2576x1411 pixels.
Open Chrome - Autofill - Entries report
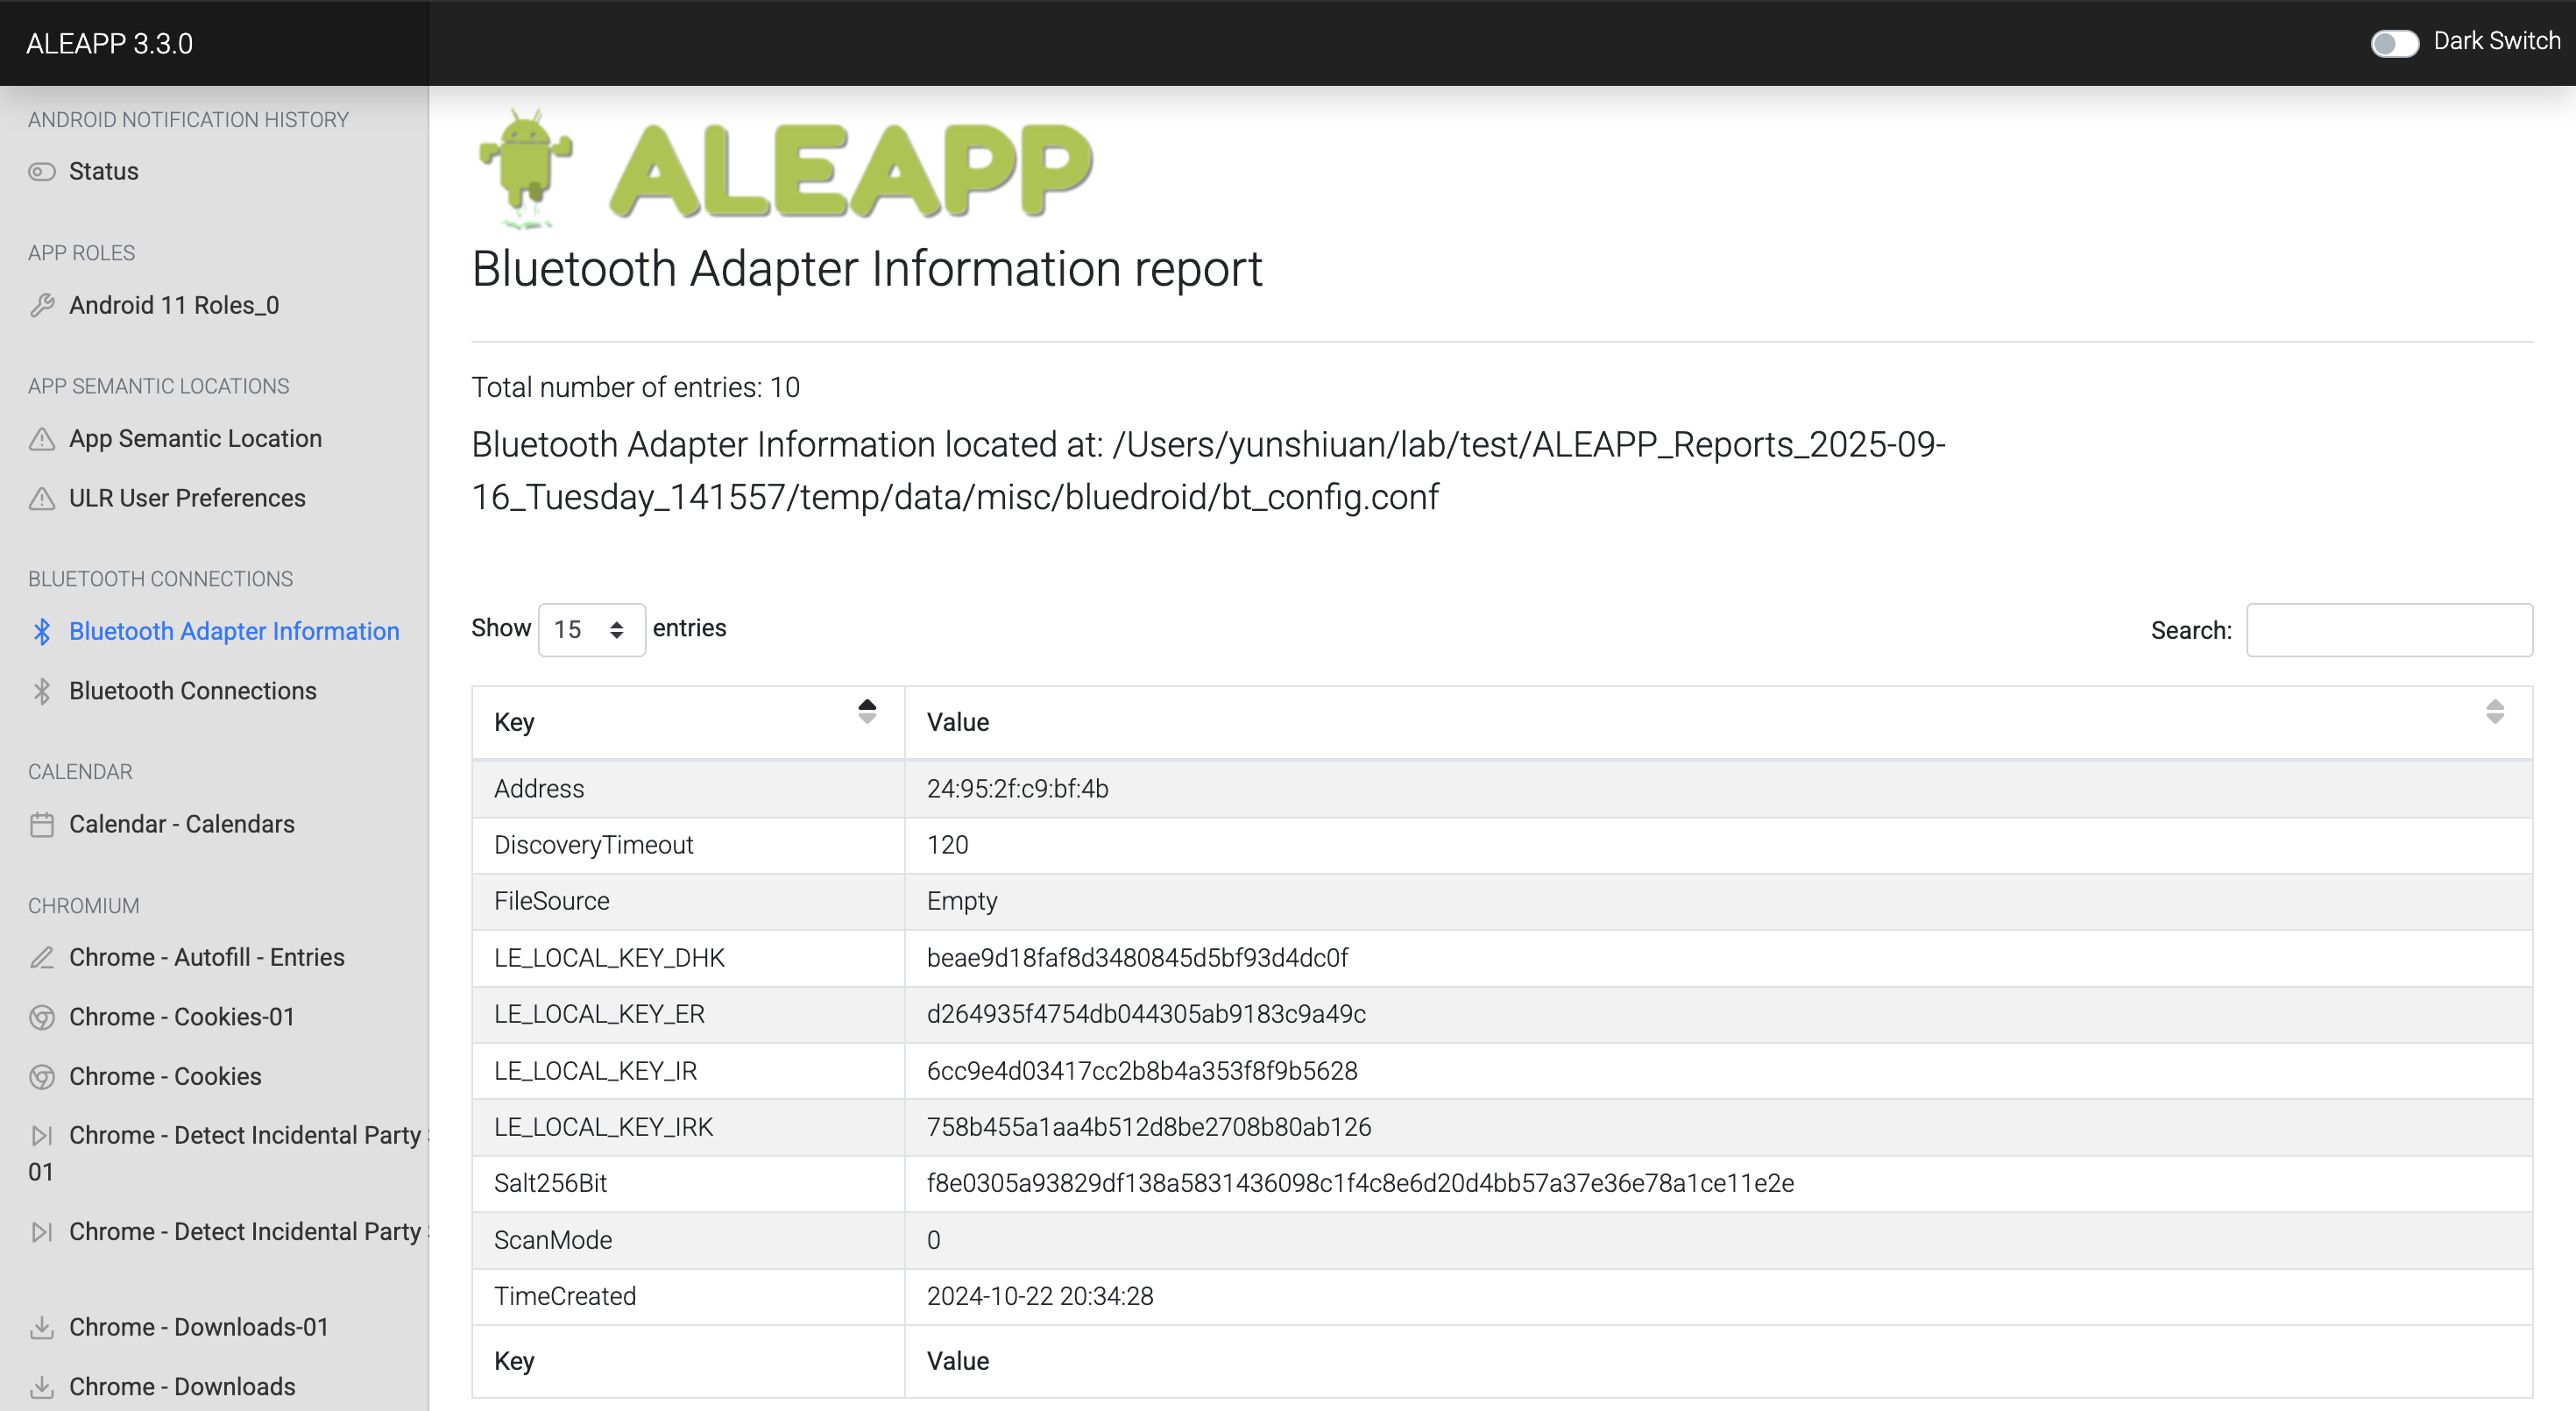[207, 957]
